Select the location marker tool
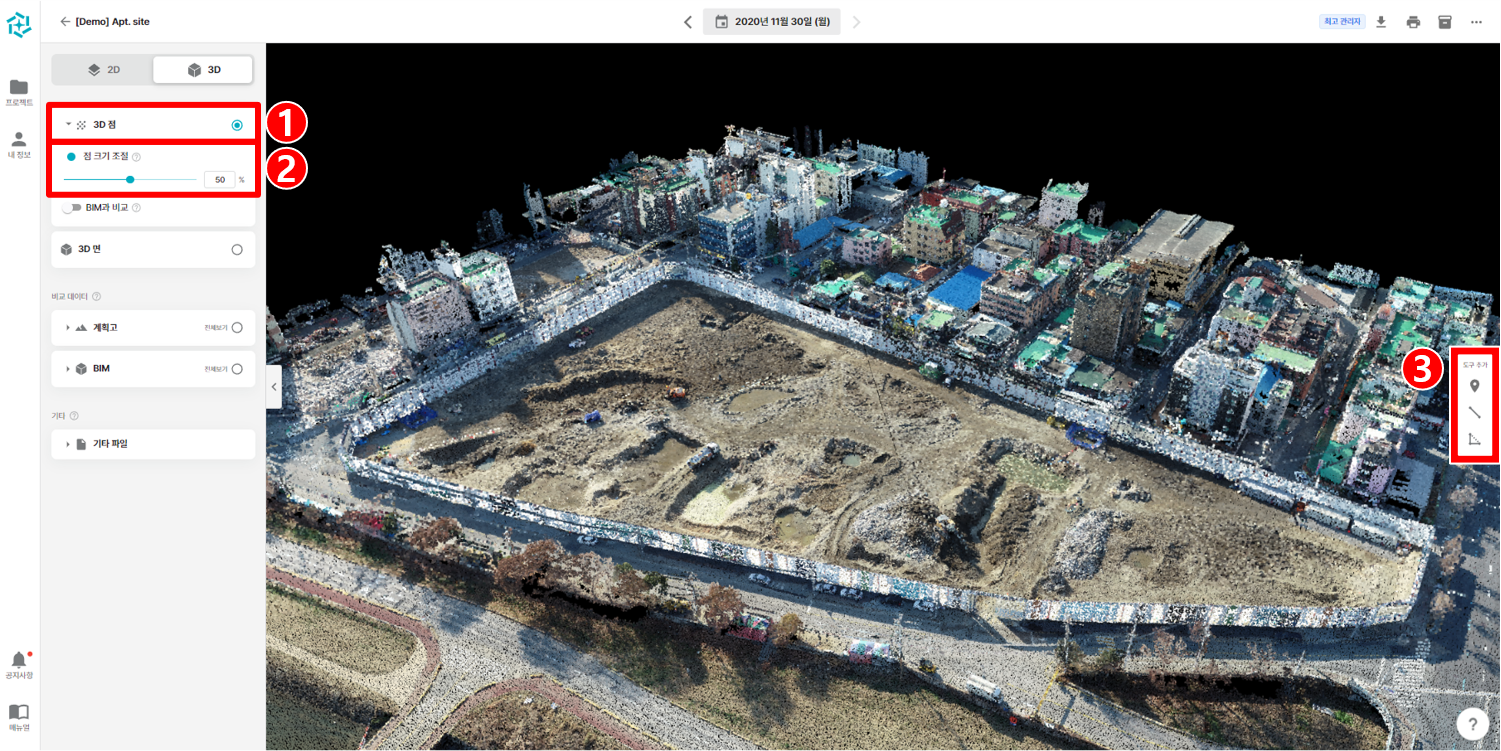Viewport: 1501px width, 751px height. click(1474, 385)
